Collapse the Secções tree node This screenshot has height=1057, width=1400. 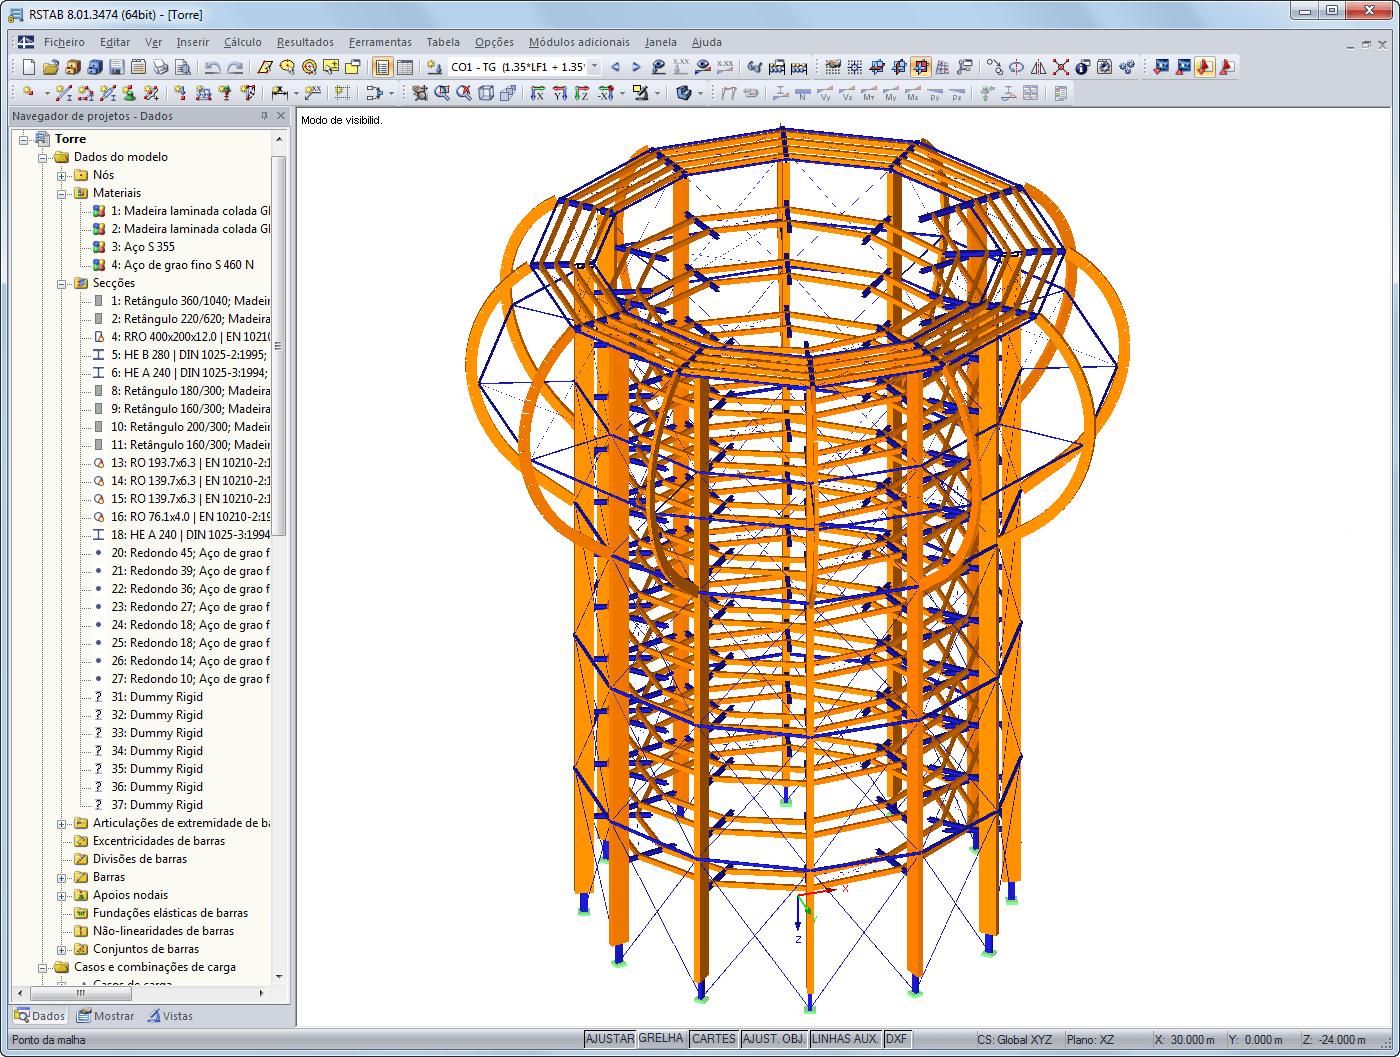(x=62, y=283)
